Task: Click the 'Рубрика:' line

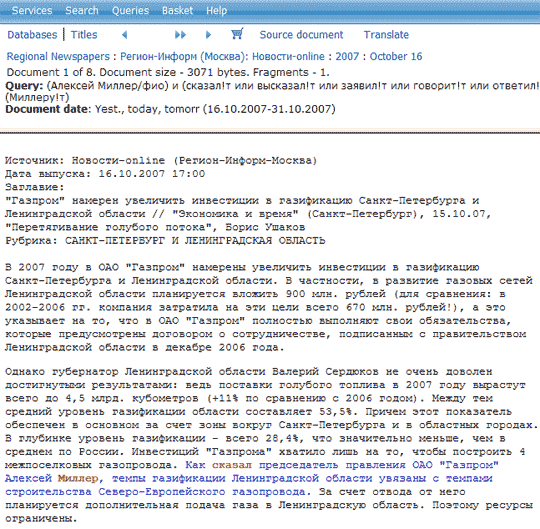Action: tap(165, 241)
